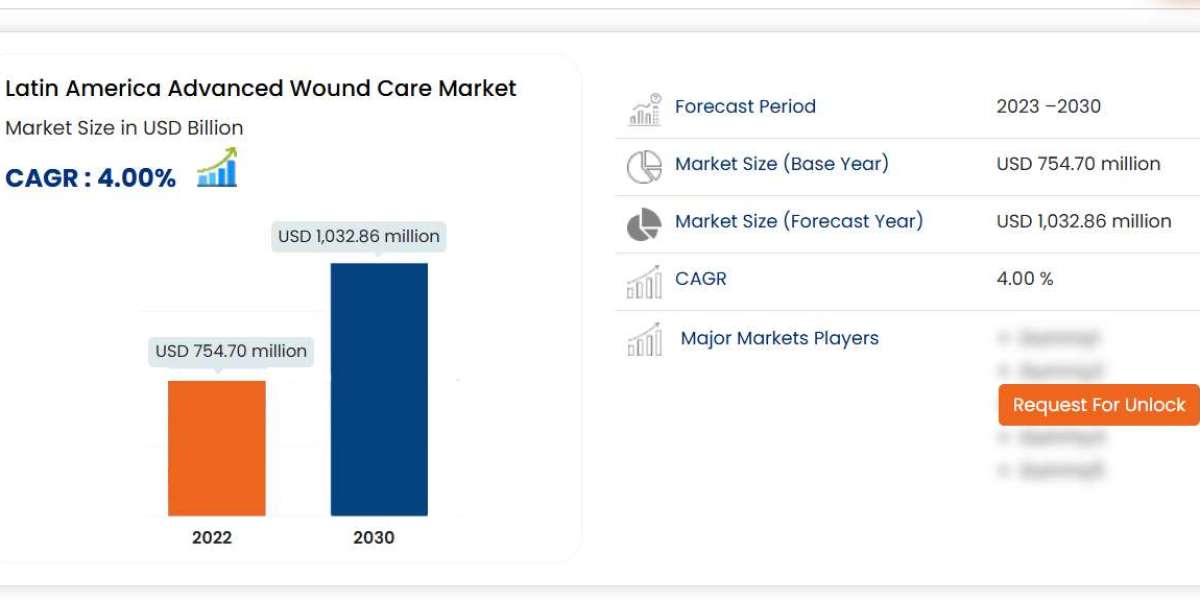Click the CAGR growth chart icon
This screenshot has height=600, width=1200.
217,168
